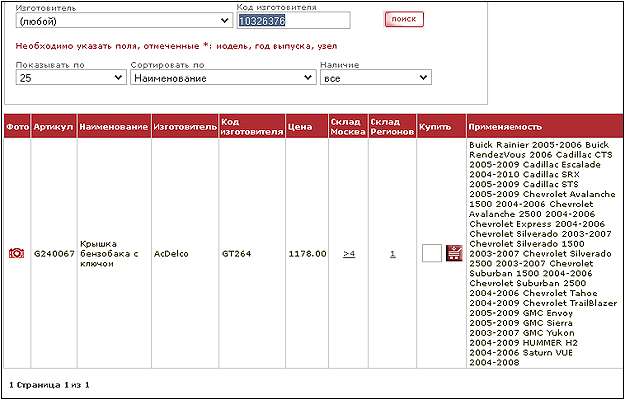Viewport: 625px width, 400px height.
Task: Click the Код изготовителя input field
Action: pos(293,20)
